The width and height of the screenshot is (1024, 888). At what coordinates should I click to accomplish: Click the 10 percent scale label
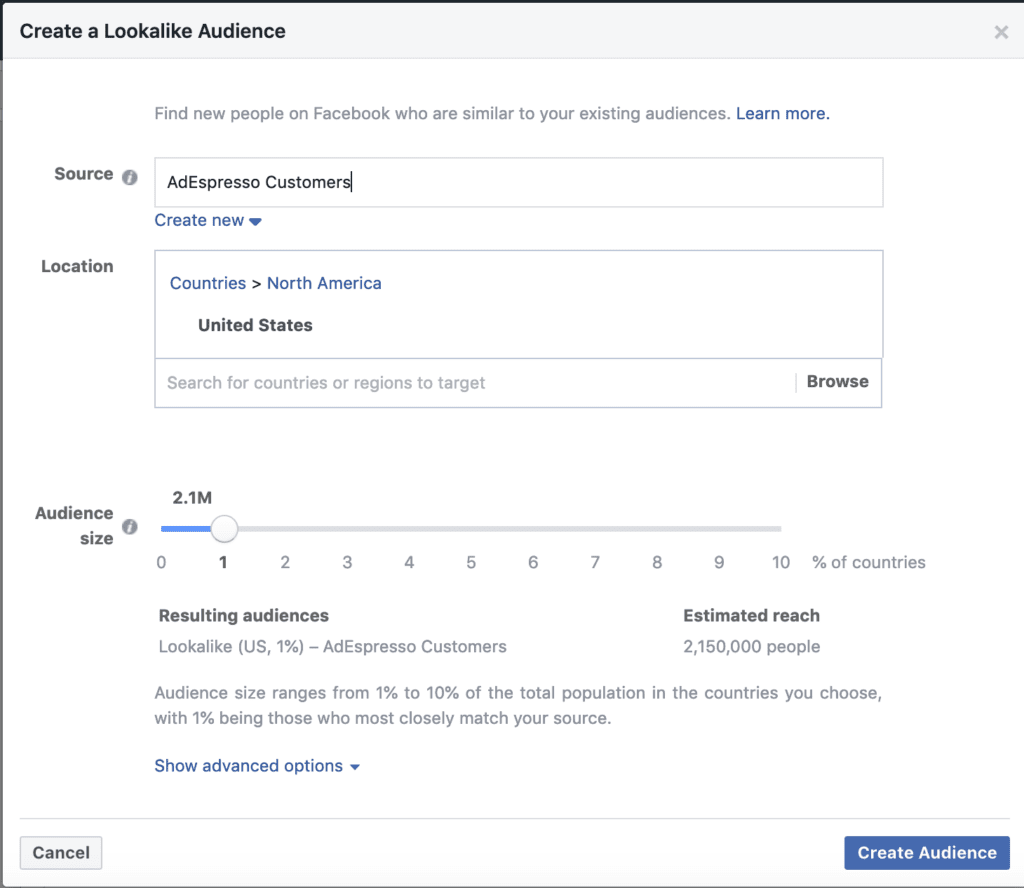[781, 562]
